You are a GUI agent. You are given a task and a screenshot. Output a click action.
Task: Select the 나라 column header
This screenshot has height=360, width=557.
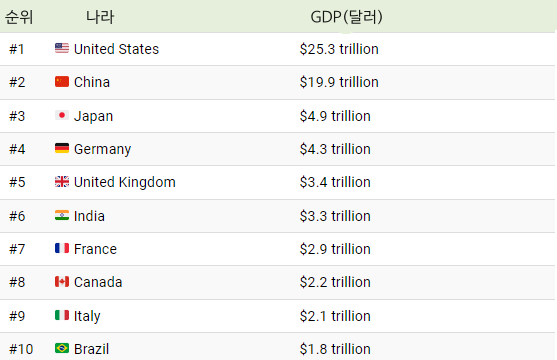click(x=100, y=17)
